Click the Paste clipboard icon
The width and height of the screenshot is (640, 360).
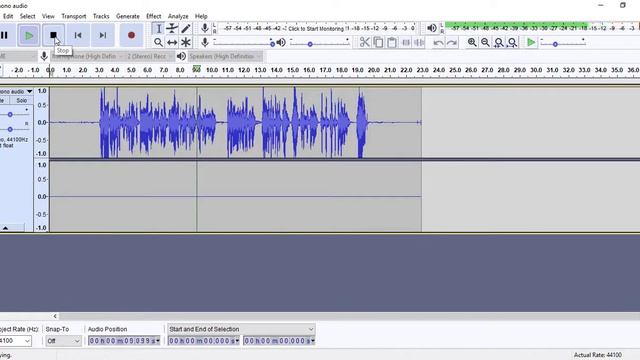392,42
